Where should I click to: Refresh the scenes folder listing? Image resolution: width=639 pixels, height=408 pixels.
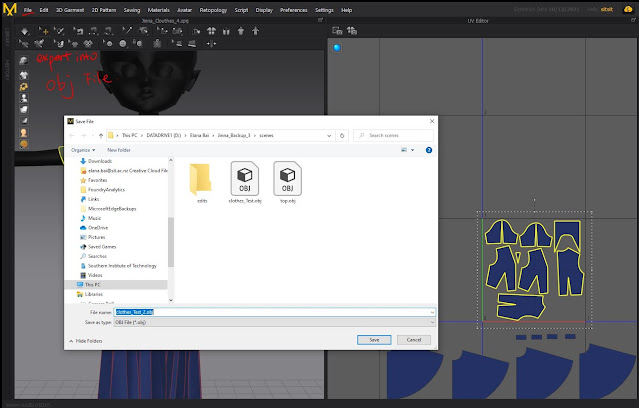click(342, 135)
